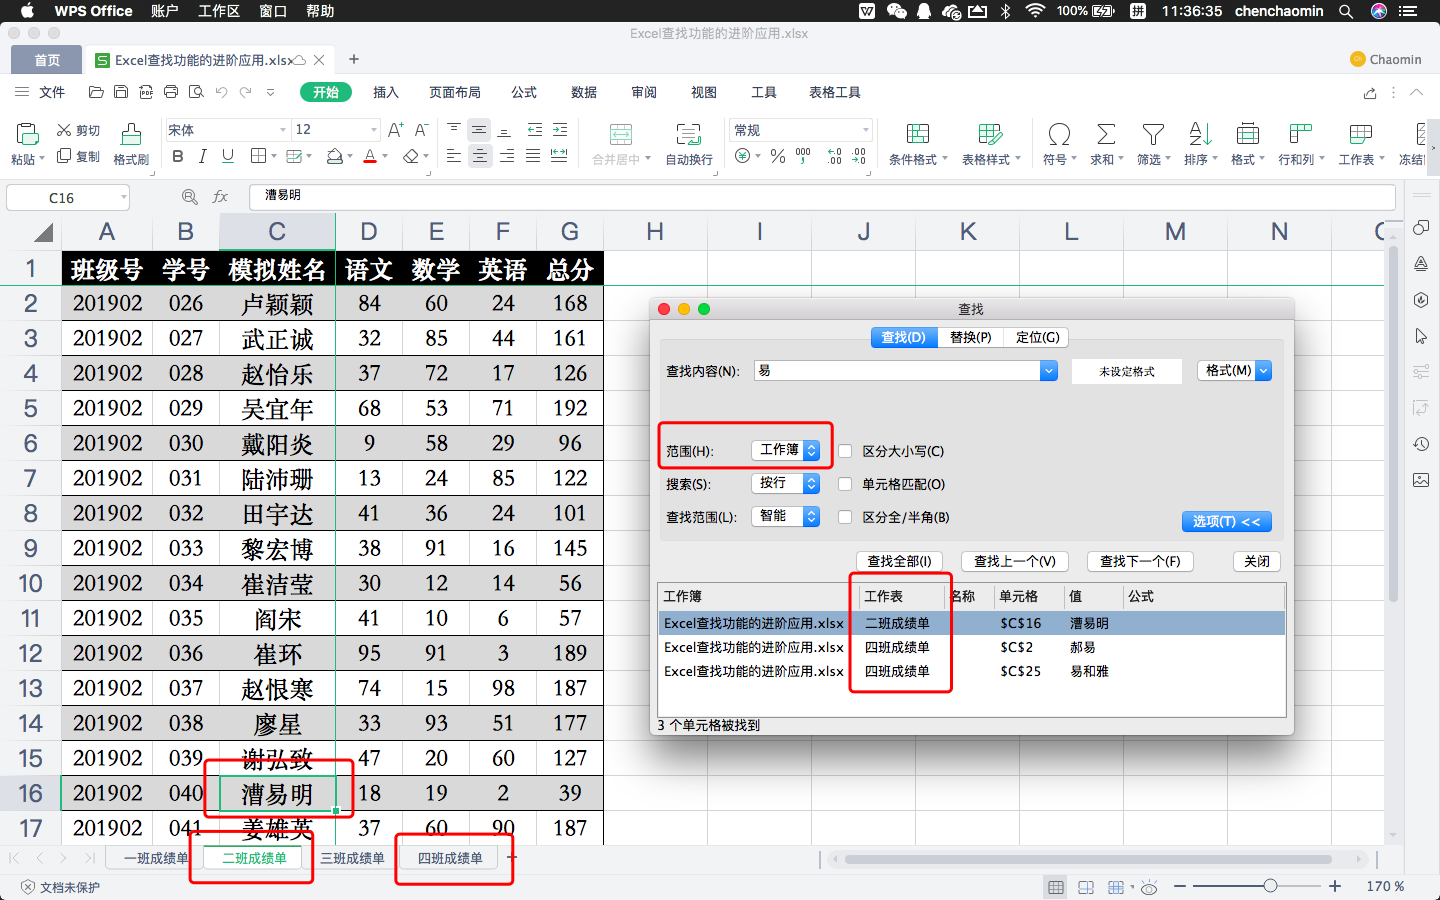Copy selection with 复制
The image size is (1440, 900).
click(x=79, y=156)
